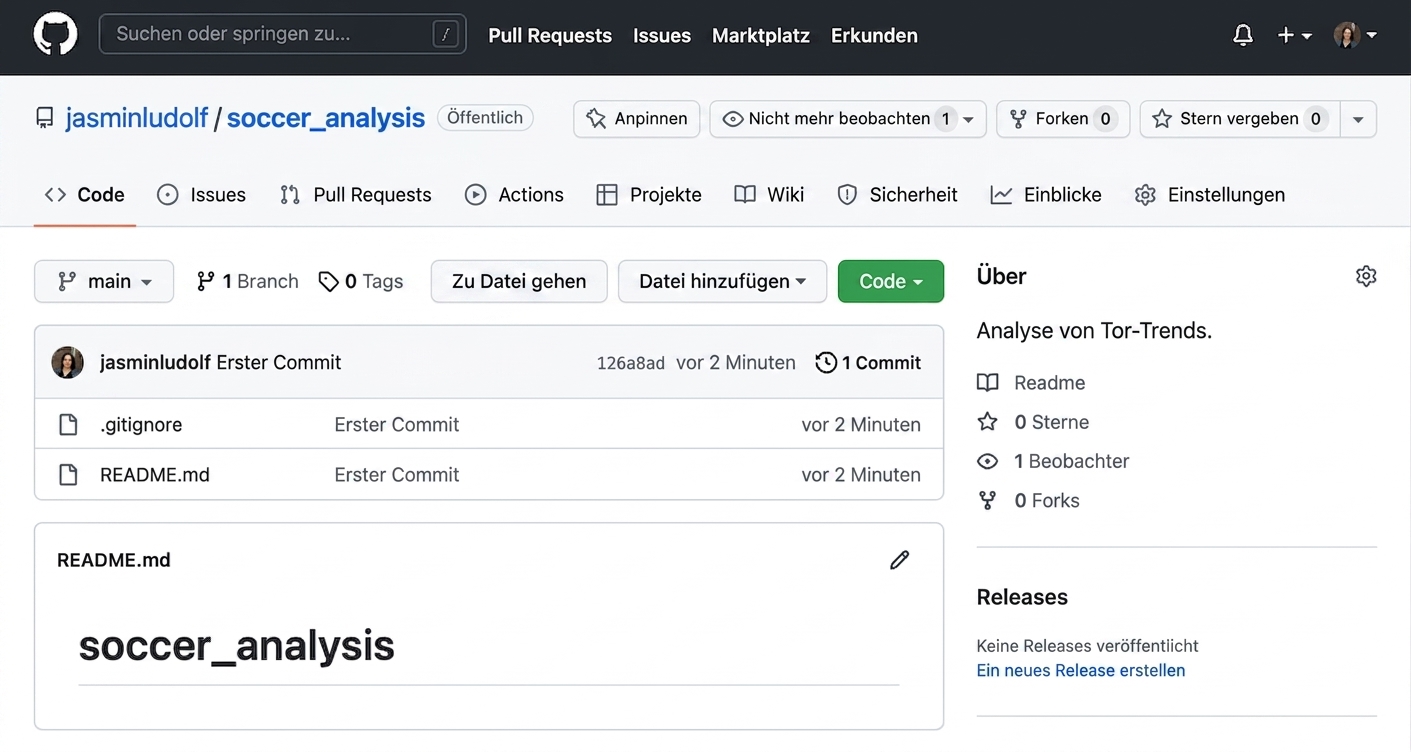Click 'Ein neues Release erstellen' link
The image size is (1411, 752).
click(1081, 671)
